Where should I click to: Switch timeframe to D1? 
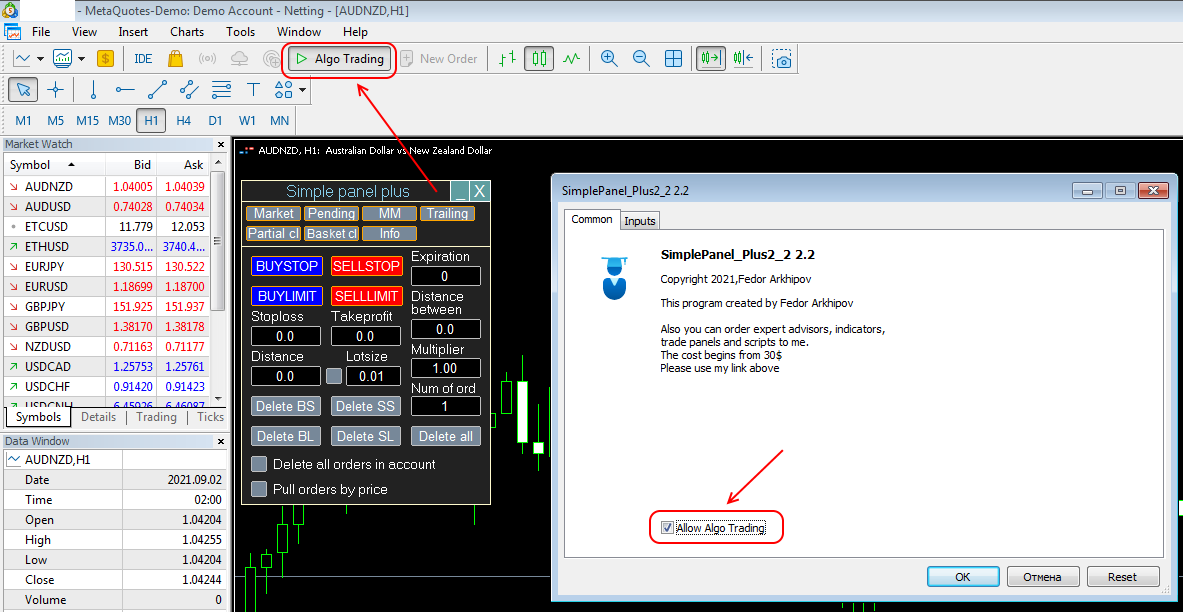[x=215, y=121]
